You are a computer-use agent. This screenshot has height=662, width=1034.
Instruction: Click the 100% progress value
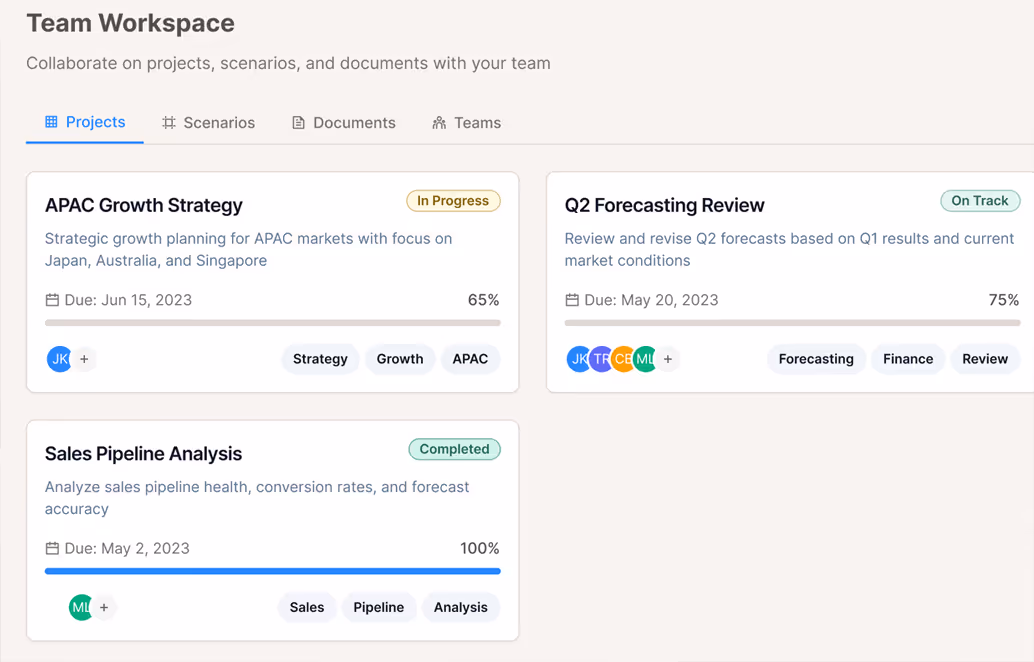coord(480,549)
